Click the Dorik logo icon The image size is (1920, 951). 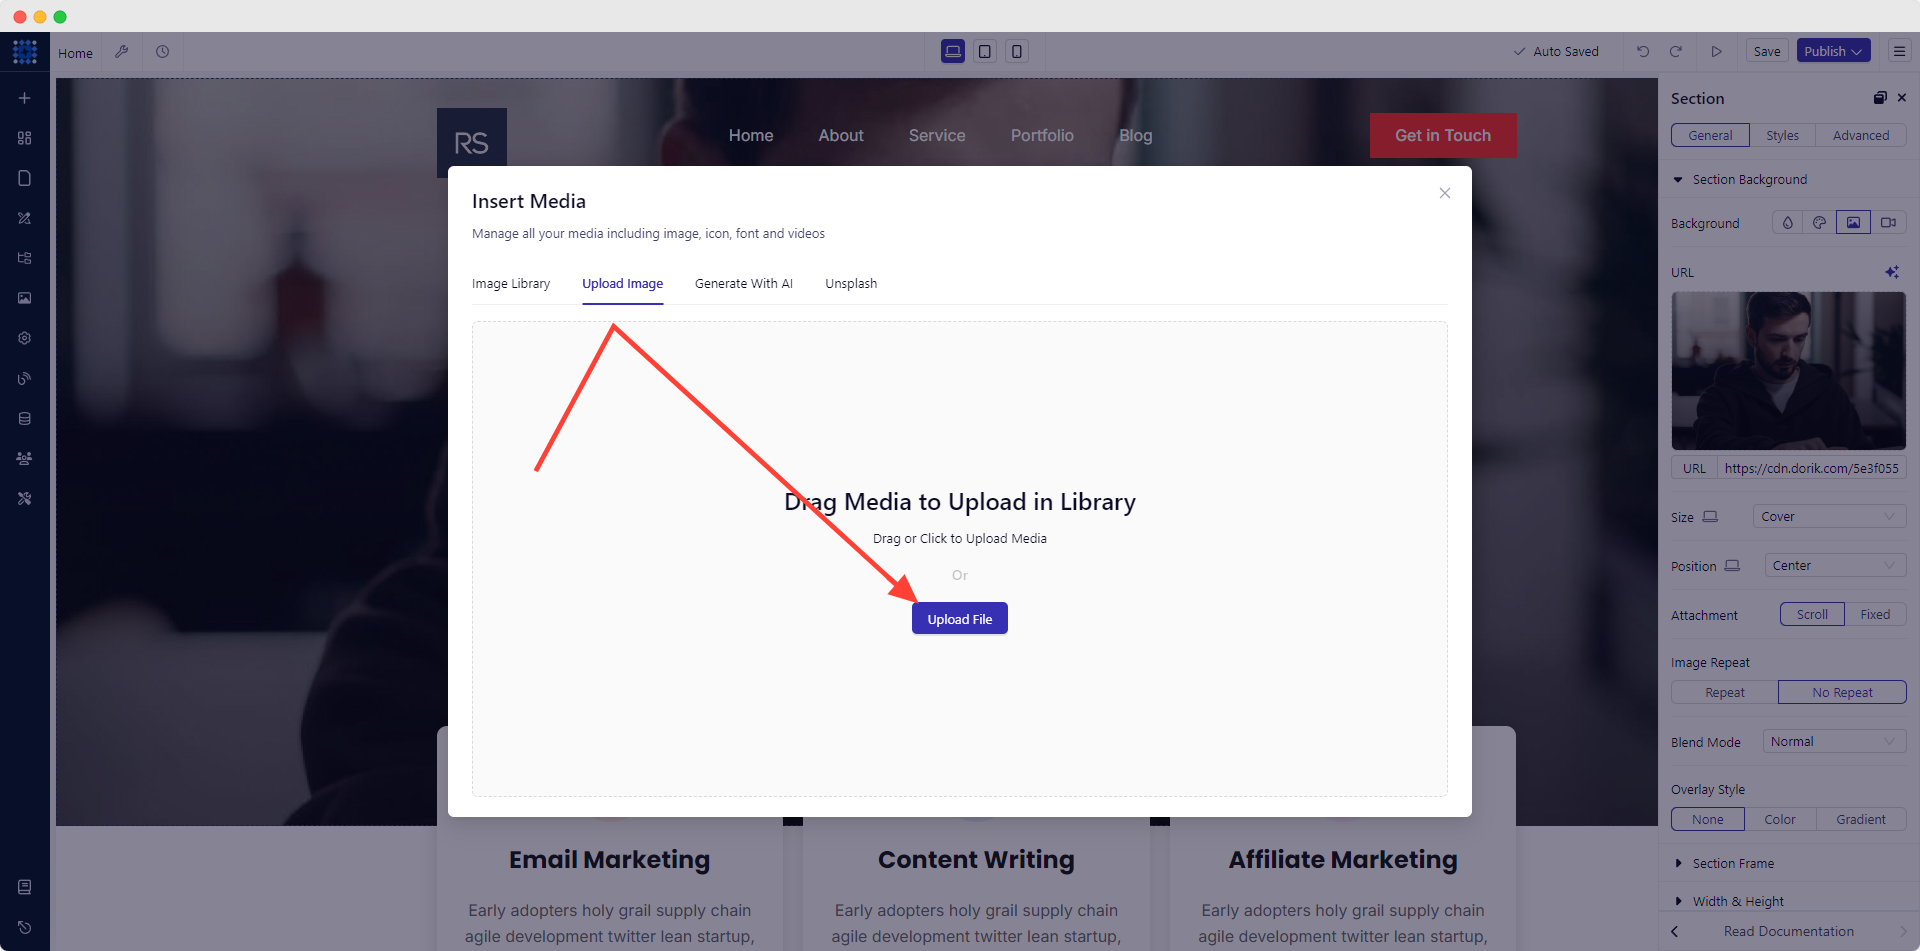pos(25,52)
